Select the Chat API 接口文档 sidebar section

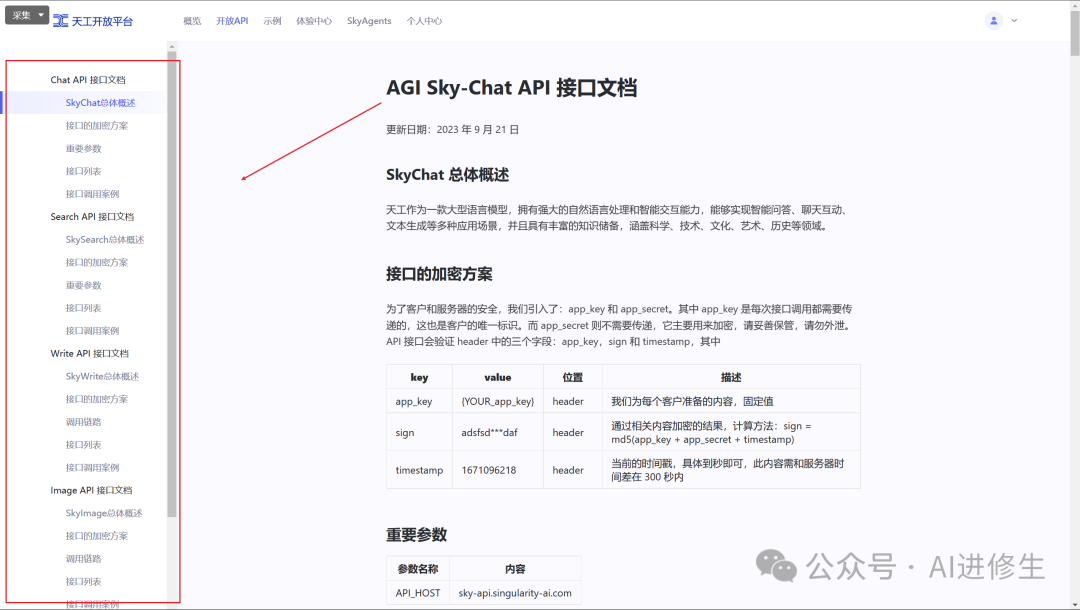87,80
